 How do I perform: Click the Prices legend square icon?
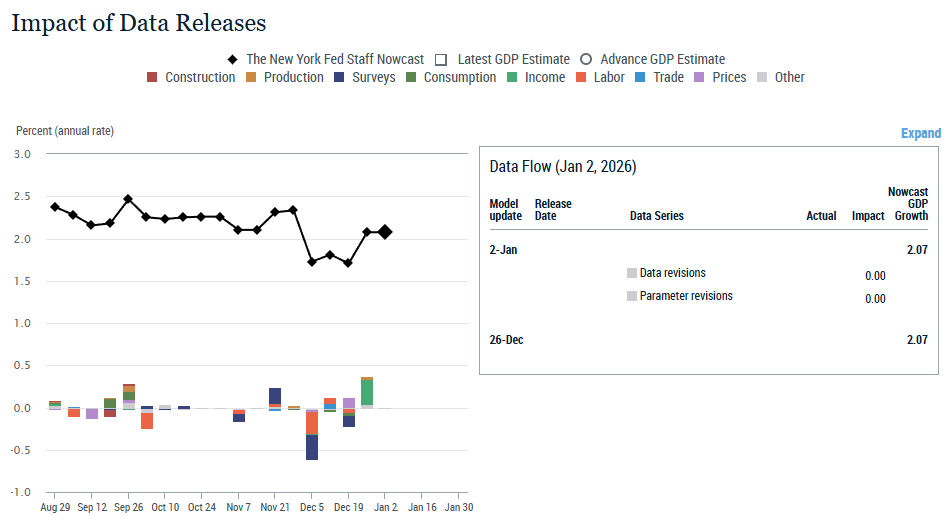(x=700, y=78)
